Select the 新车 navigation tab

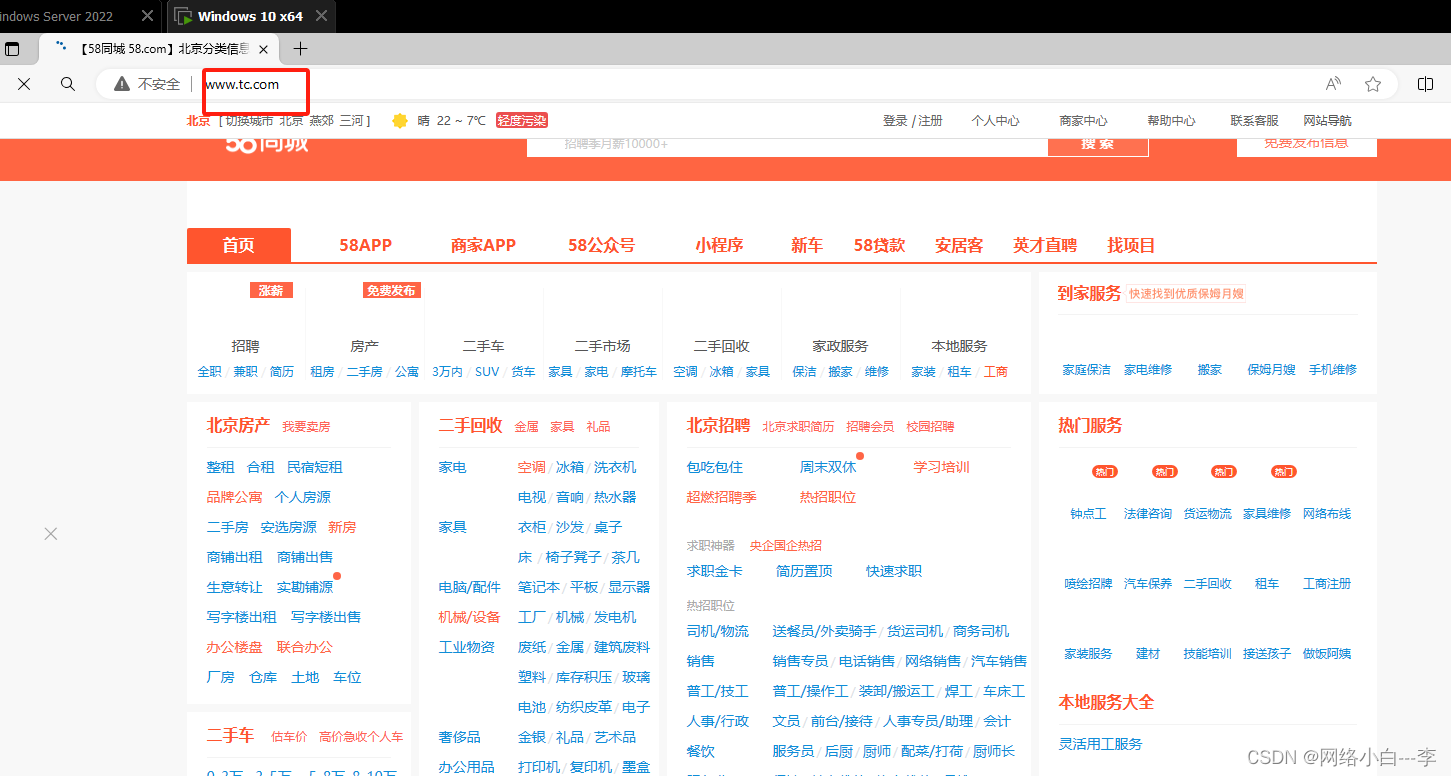point(807,245)
